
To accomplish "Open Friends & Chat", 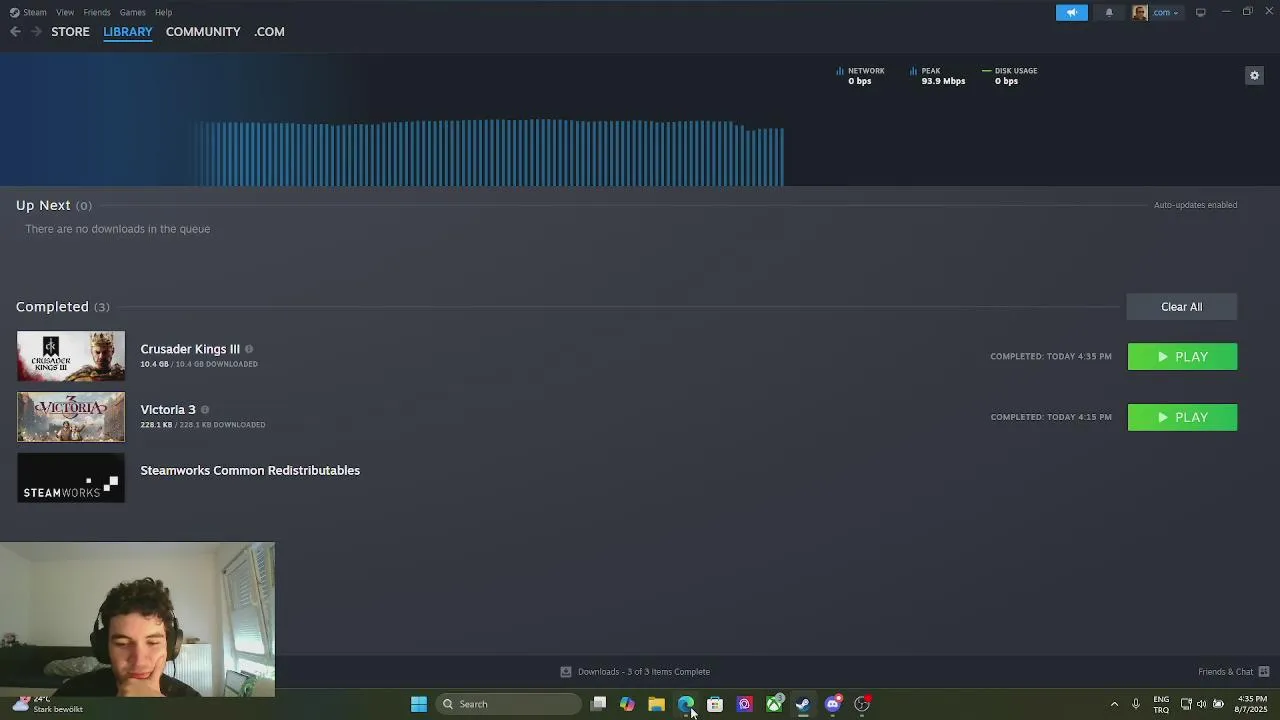I will [x=1233, y=672].
